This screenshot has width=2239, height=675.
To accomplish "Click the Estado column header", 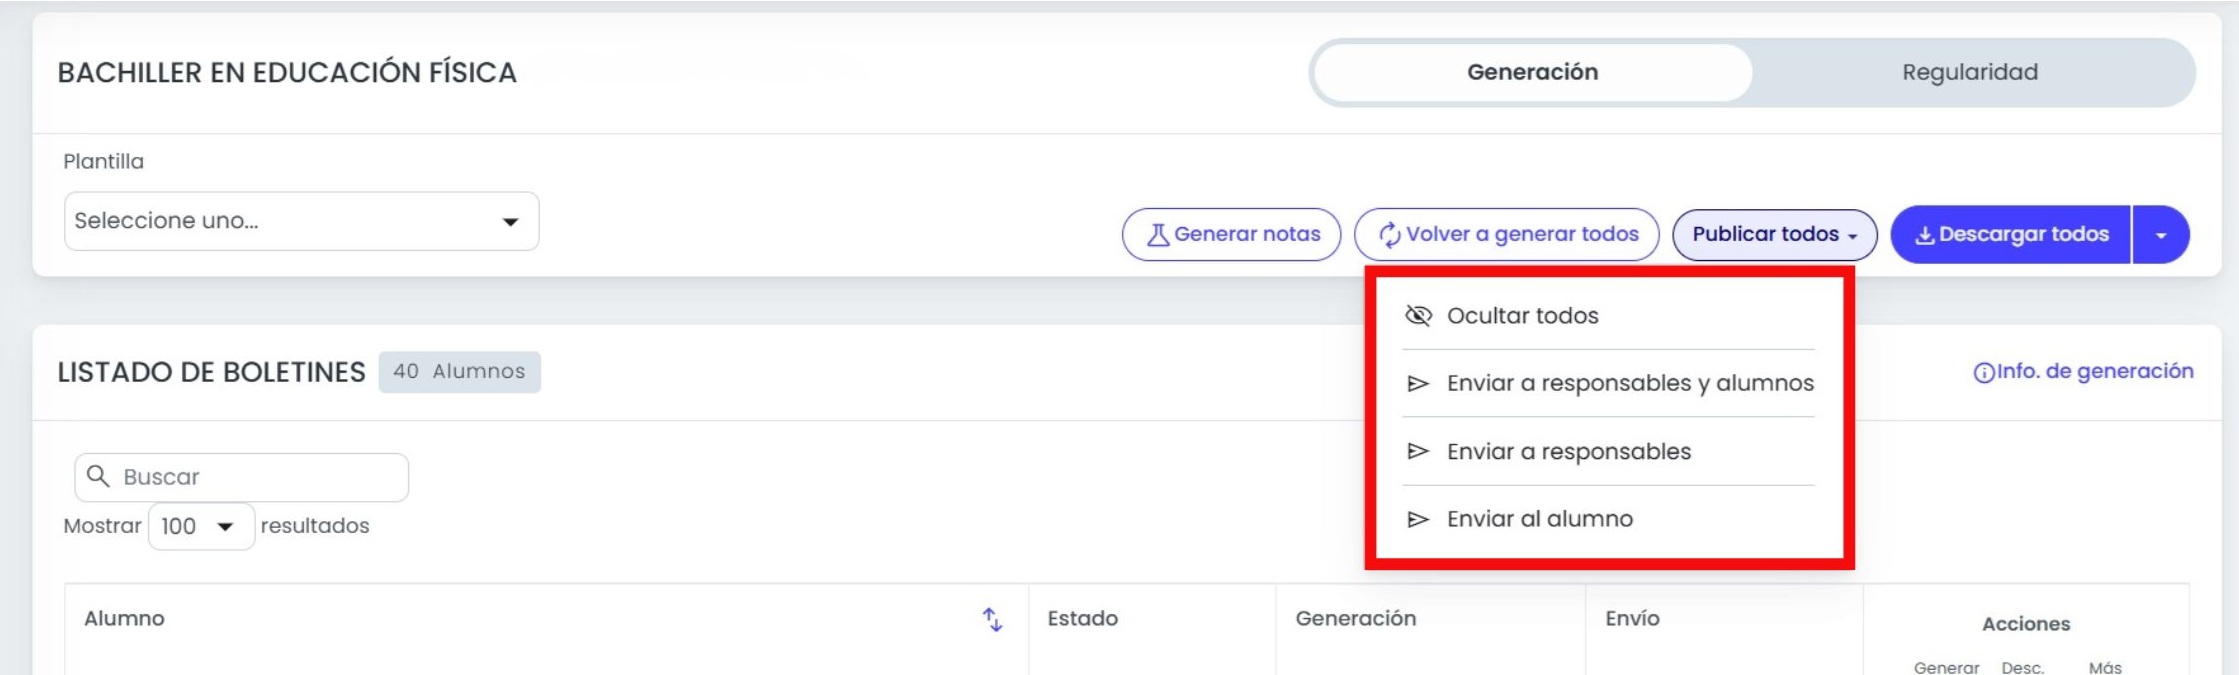I will click(1082, 619).
